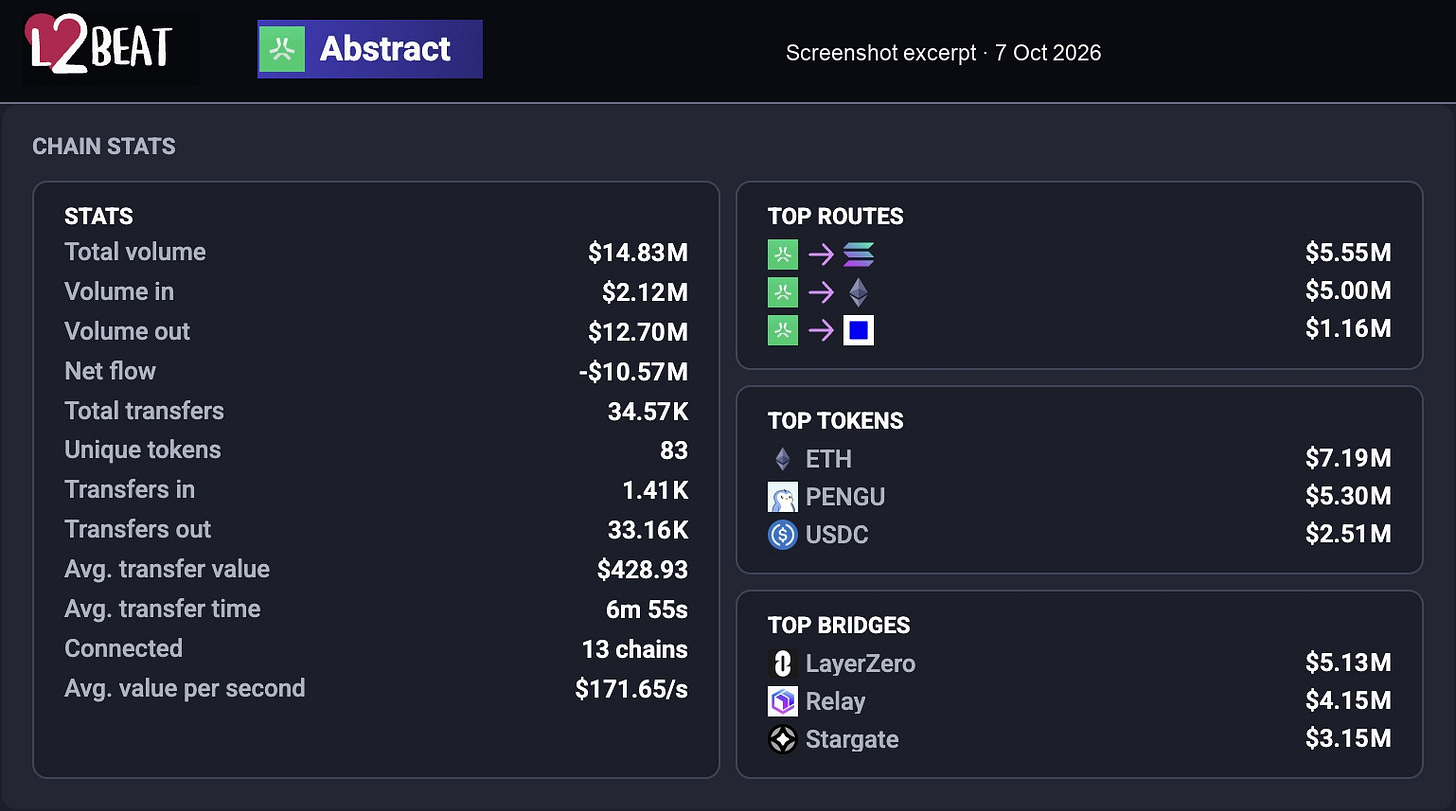The width and height of the screenshot is (1456, 811).
Task: Click the PENGU penguin token icon
Action: [783, 497]
